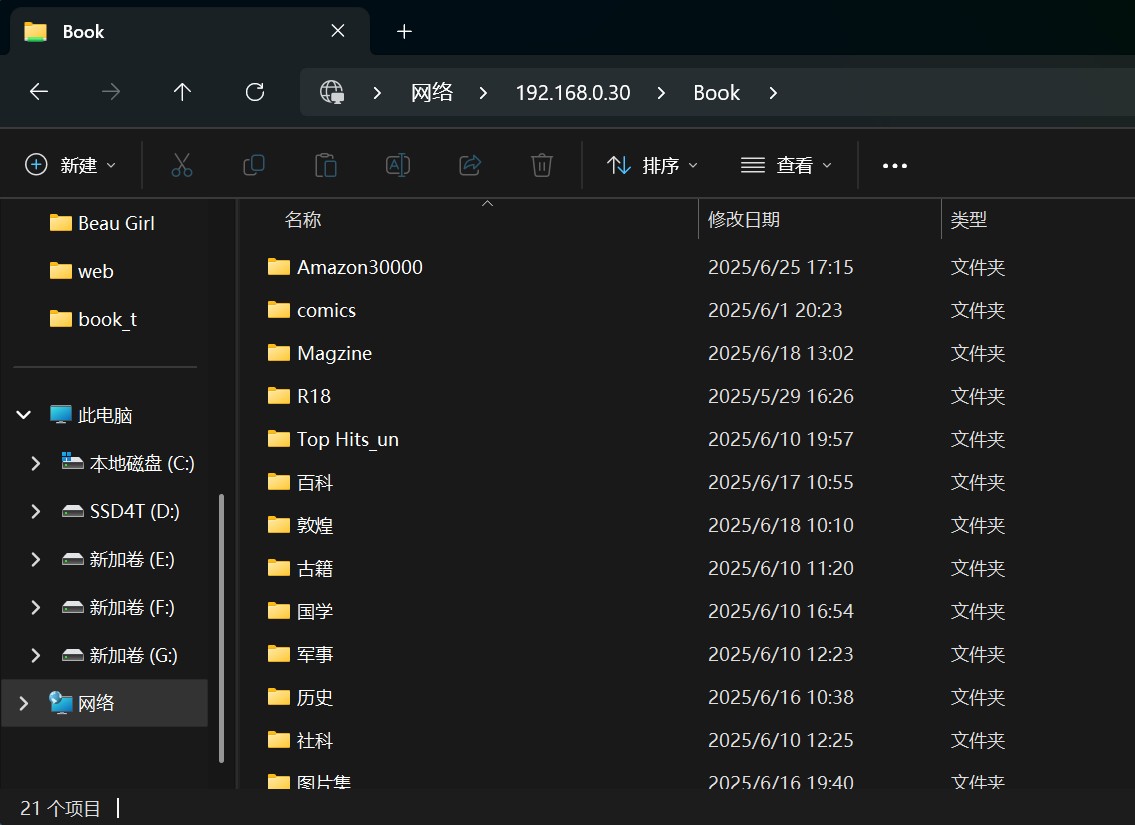
Task: Expand the 新加卷 (E:) node
Action: pos(35,559)
